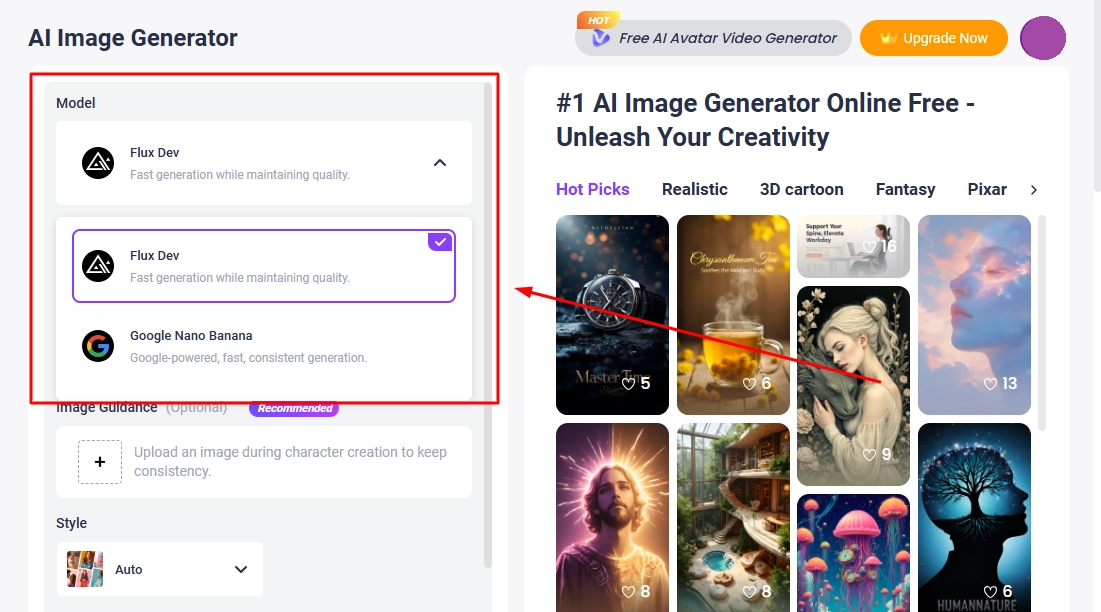Switch to the Realistic tab
This screenshot has height=612, width=1101.
pyautogui.click(x=695, y=189)
